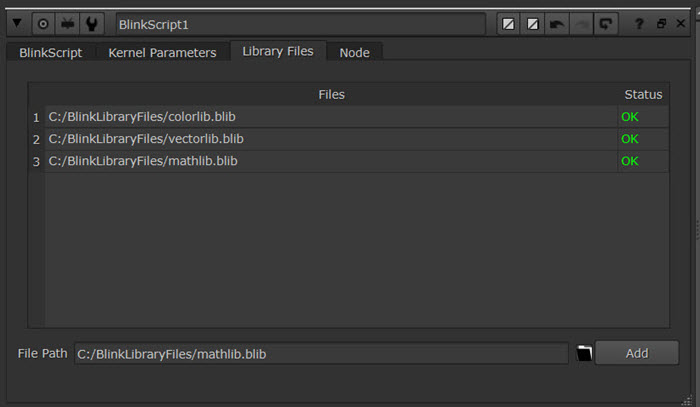Select the Node tab
This screenshot has width=700, height=407.
click(x=354, y=53)
